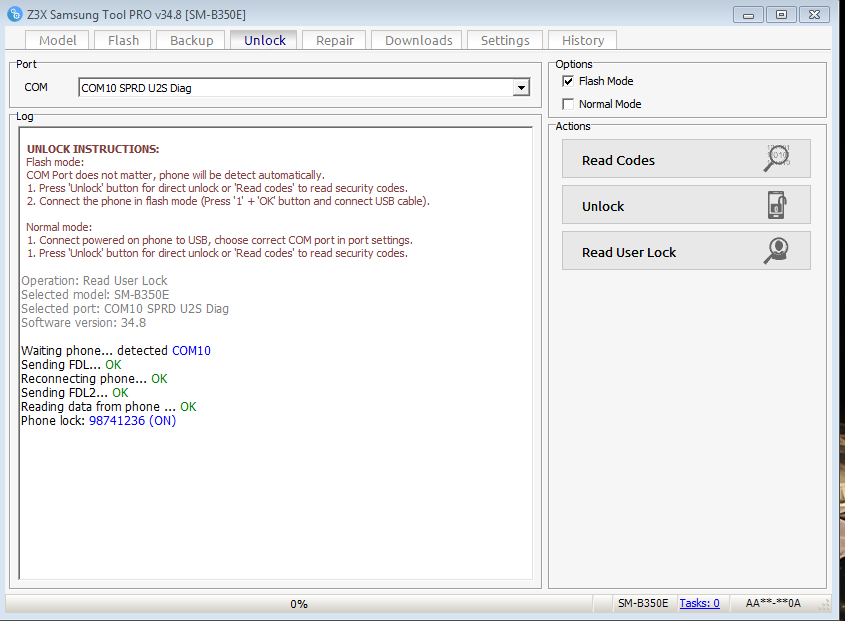Screen dimensions: 845x621
Task: Enable the Flash Mode checkbox
Action: point(568,81)
